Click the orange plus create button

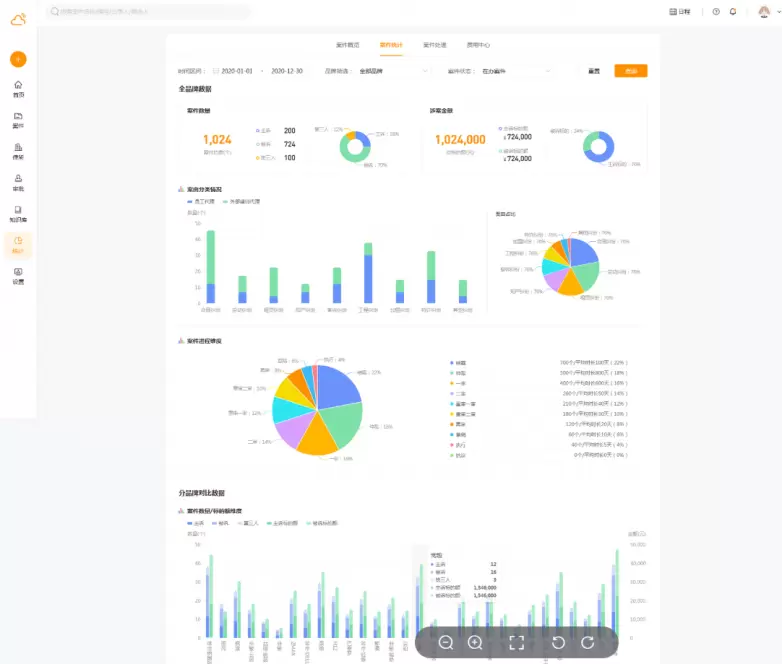coord(18,59)
